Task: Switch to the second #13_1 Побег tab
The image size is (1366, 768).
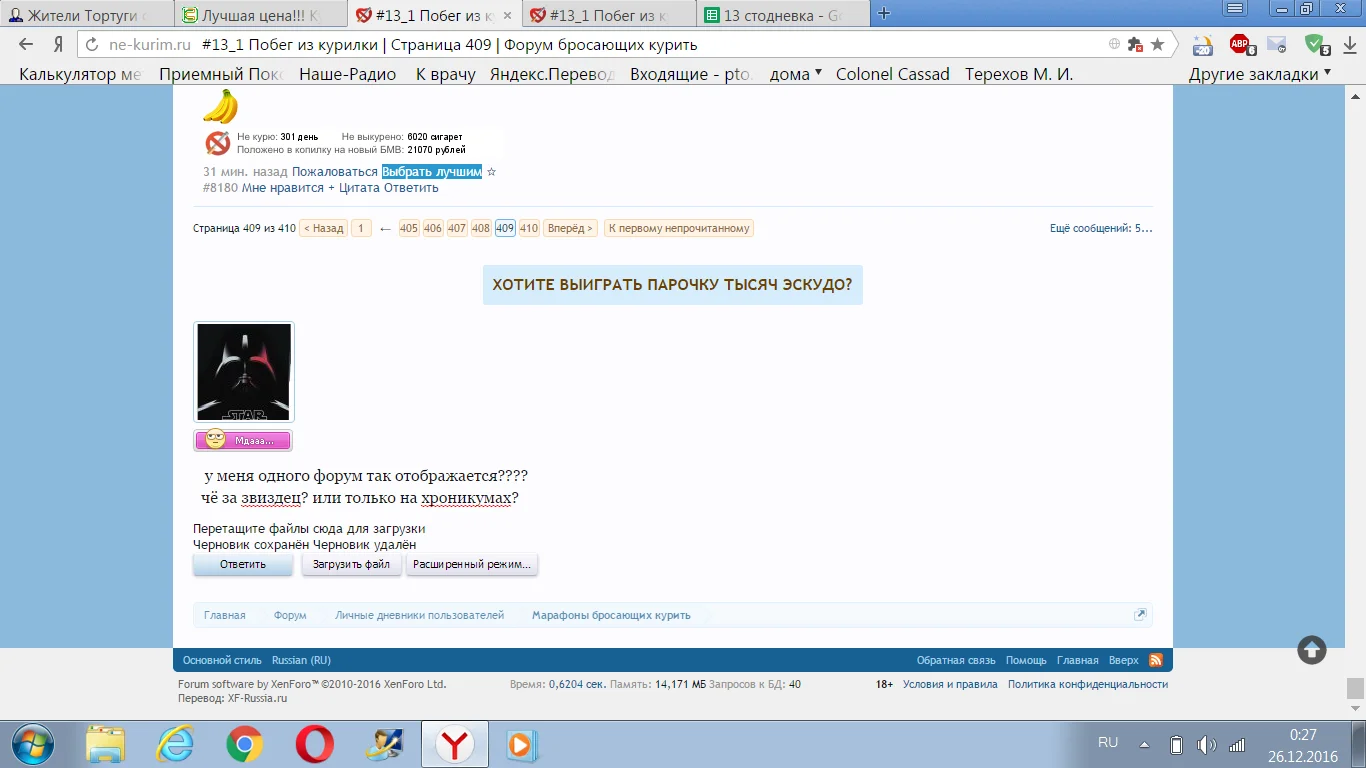Action: tap(611, 15)
